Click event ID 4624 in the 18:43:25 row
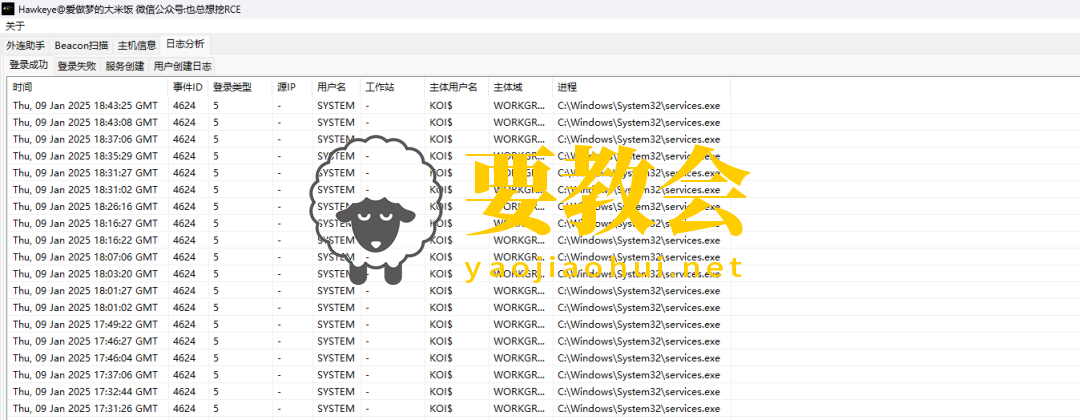 coord(184,105)
